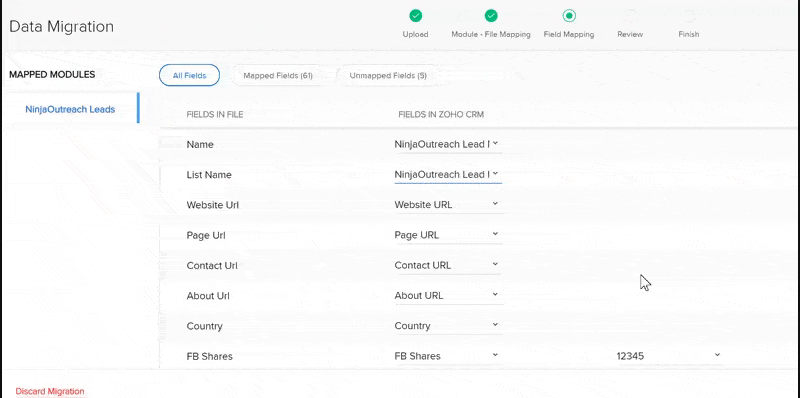Open the Country mapping dropdown
This screenshot has width=800, height=398.
click(447, 326)
